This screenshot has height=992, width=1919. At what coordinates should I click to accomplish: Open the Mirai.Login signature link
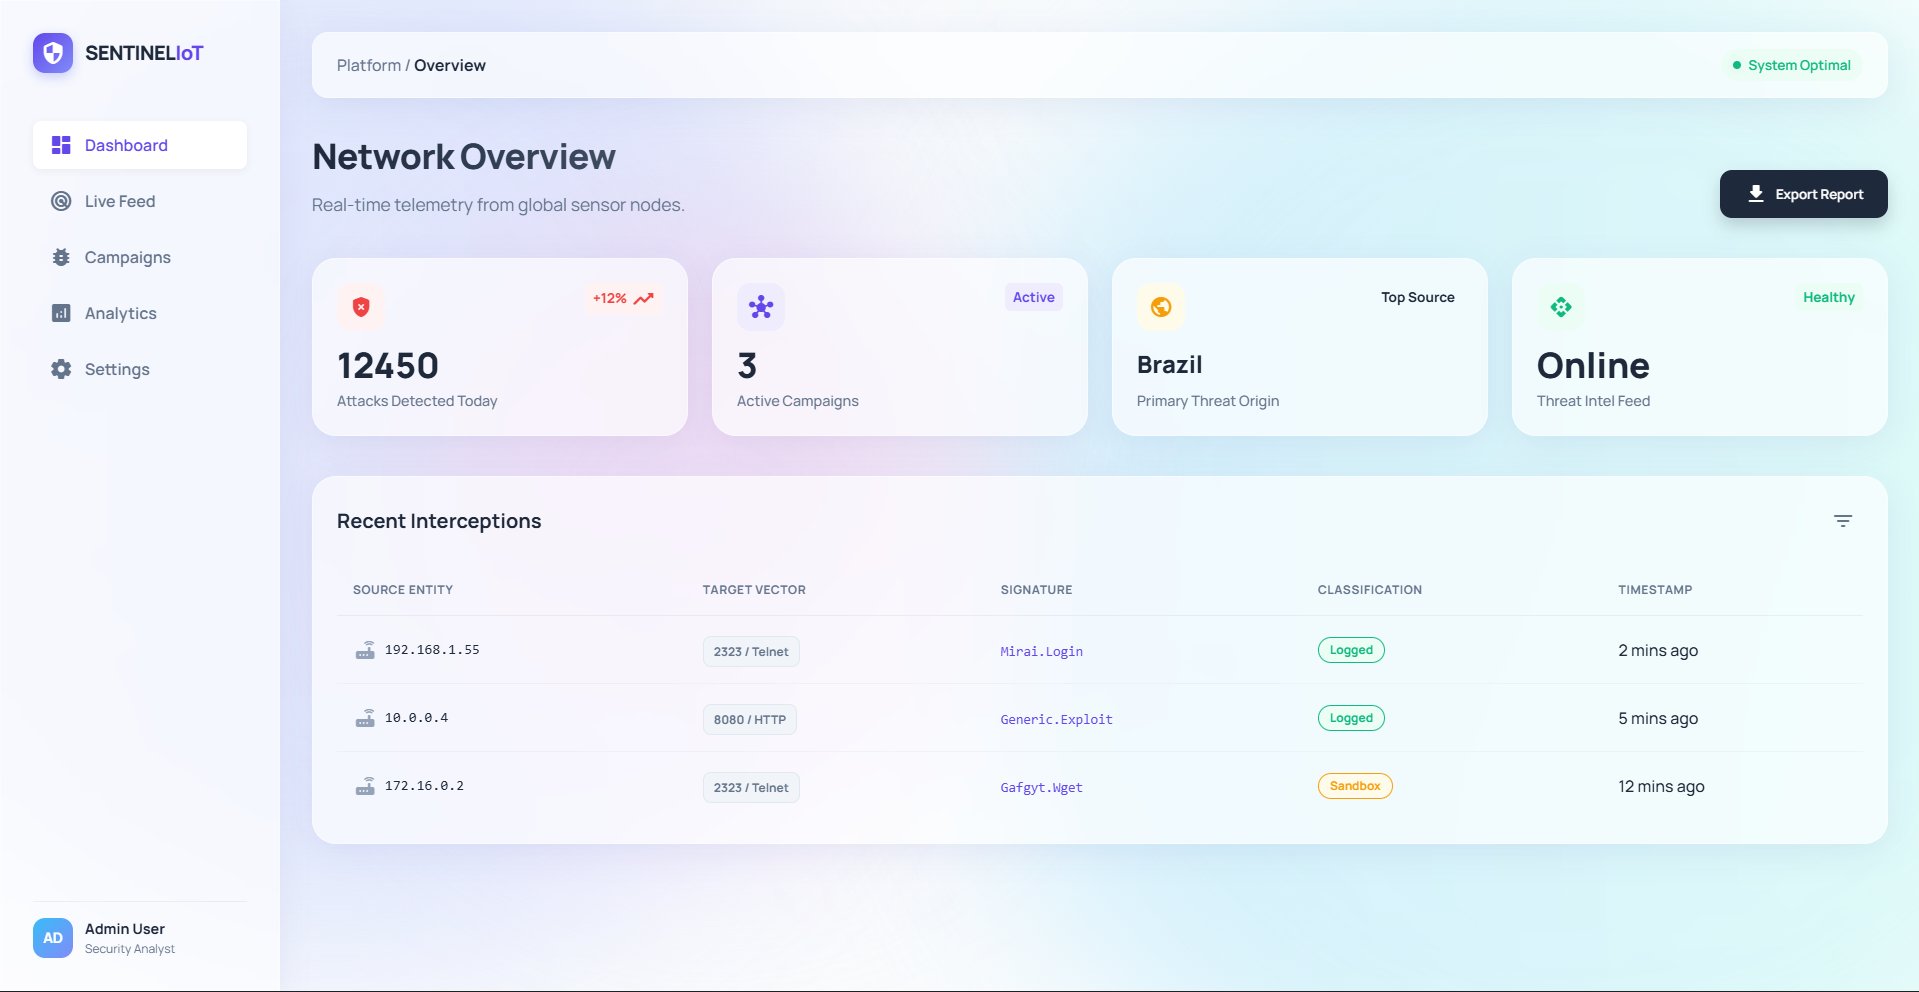(x=1041, y=651)
